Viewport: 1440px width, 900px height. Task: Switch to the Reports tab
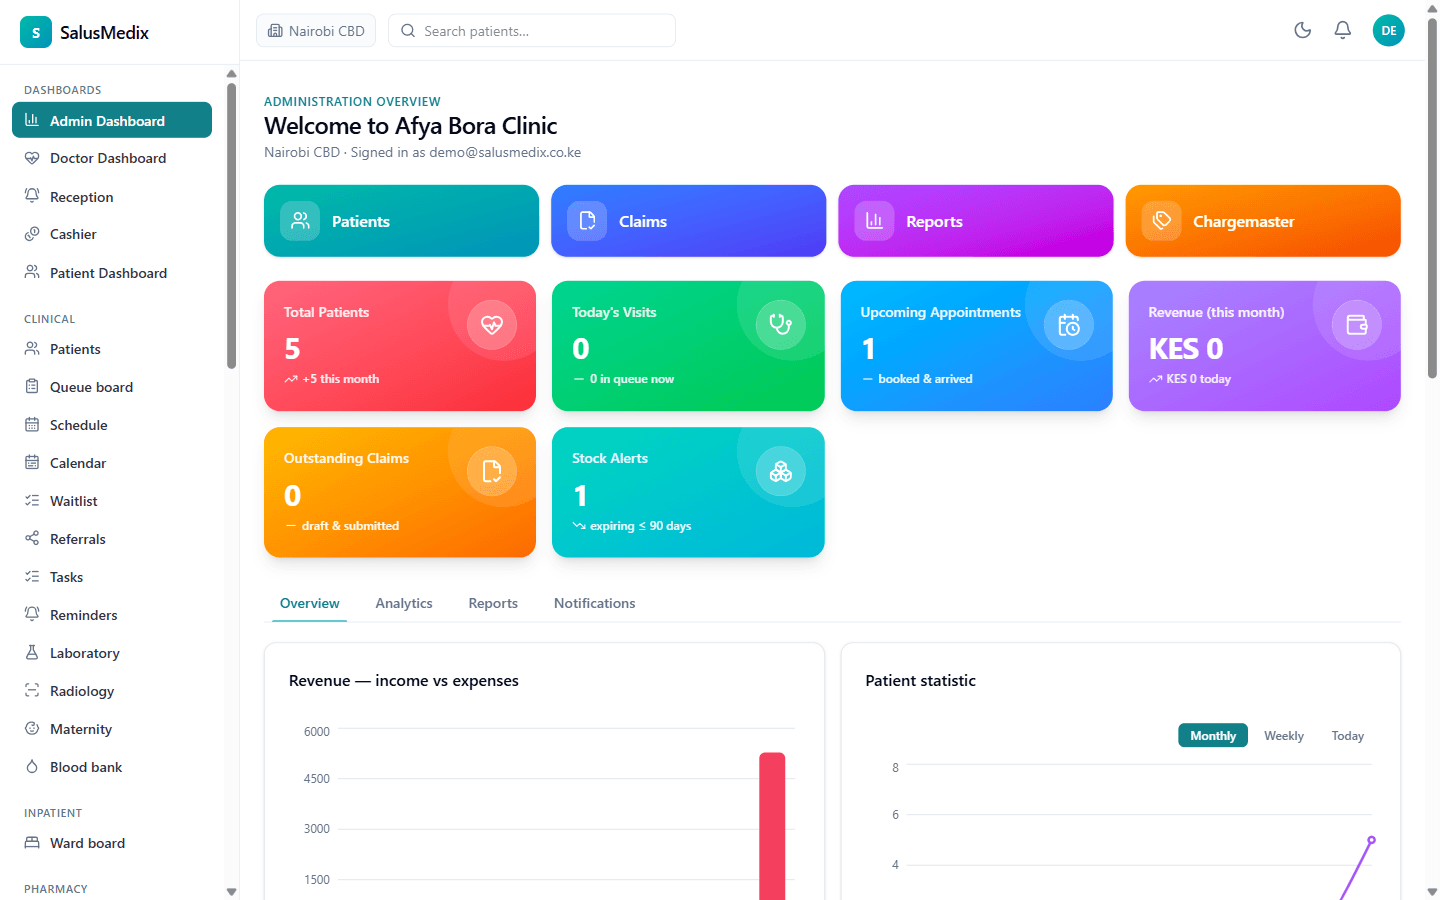click(493, 603)
